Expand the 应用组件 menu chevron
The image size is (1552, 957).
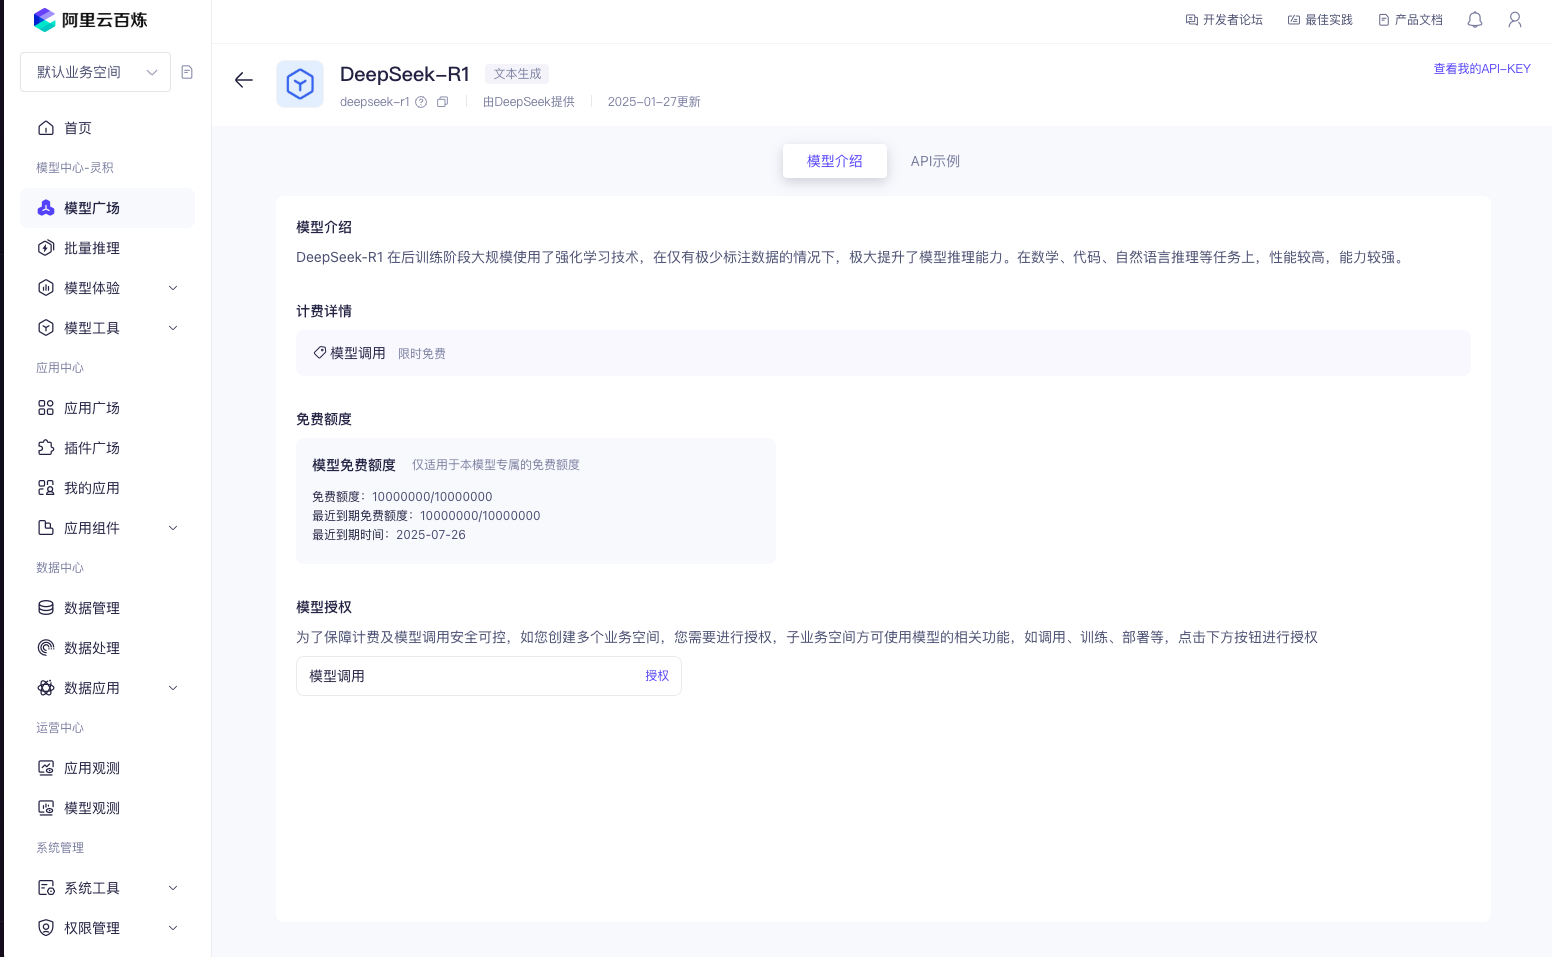[173, 528]
